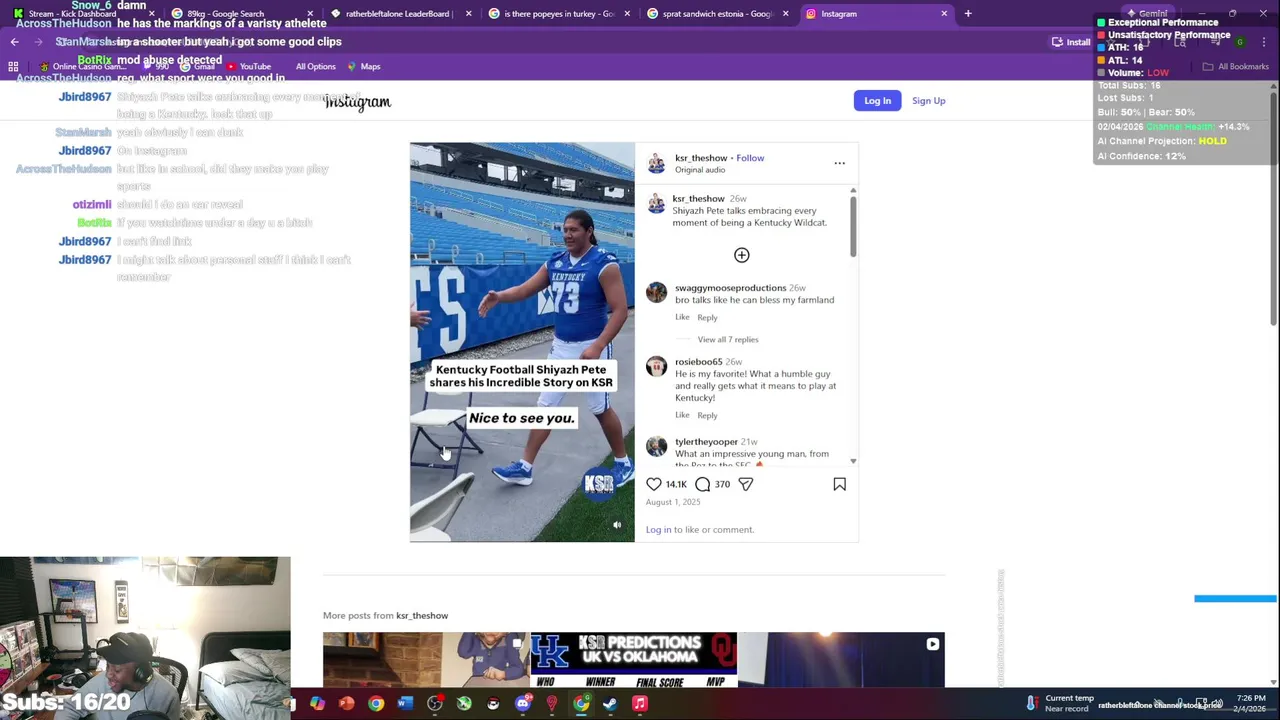The image size is (1280, 720).
Task: Share the post with the paper plane icon
Action: (745, 484)
